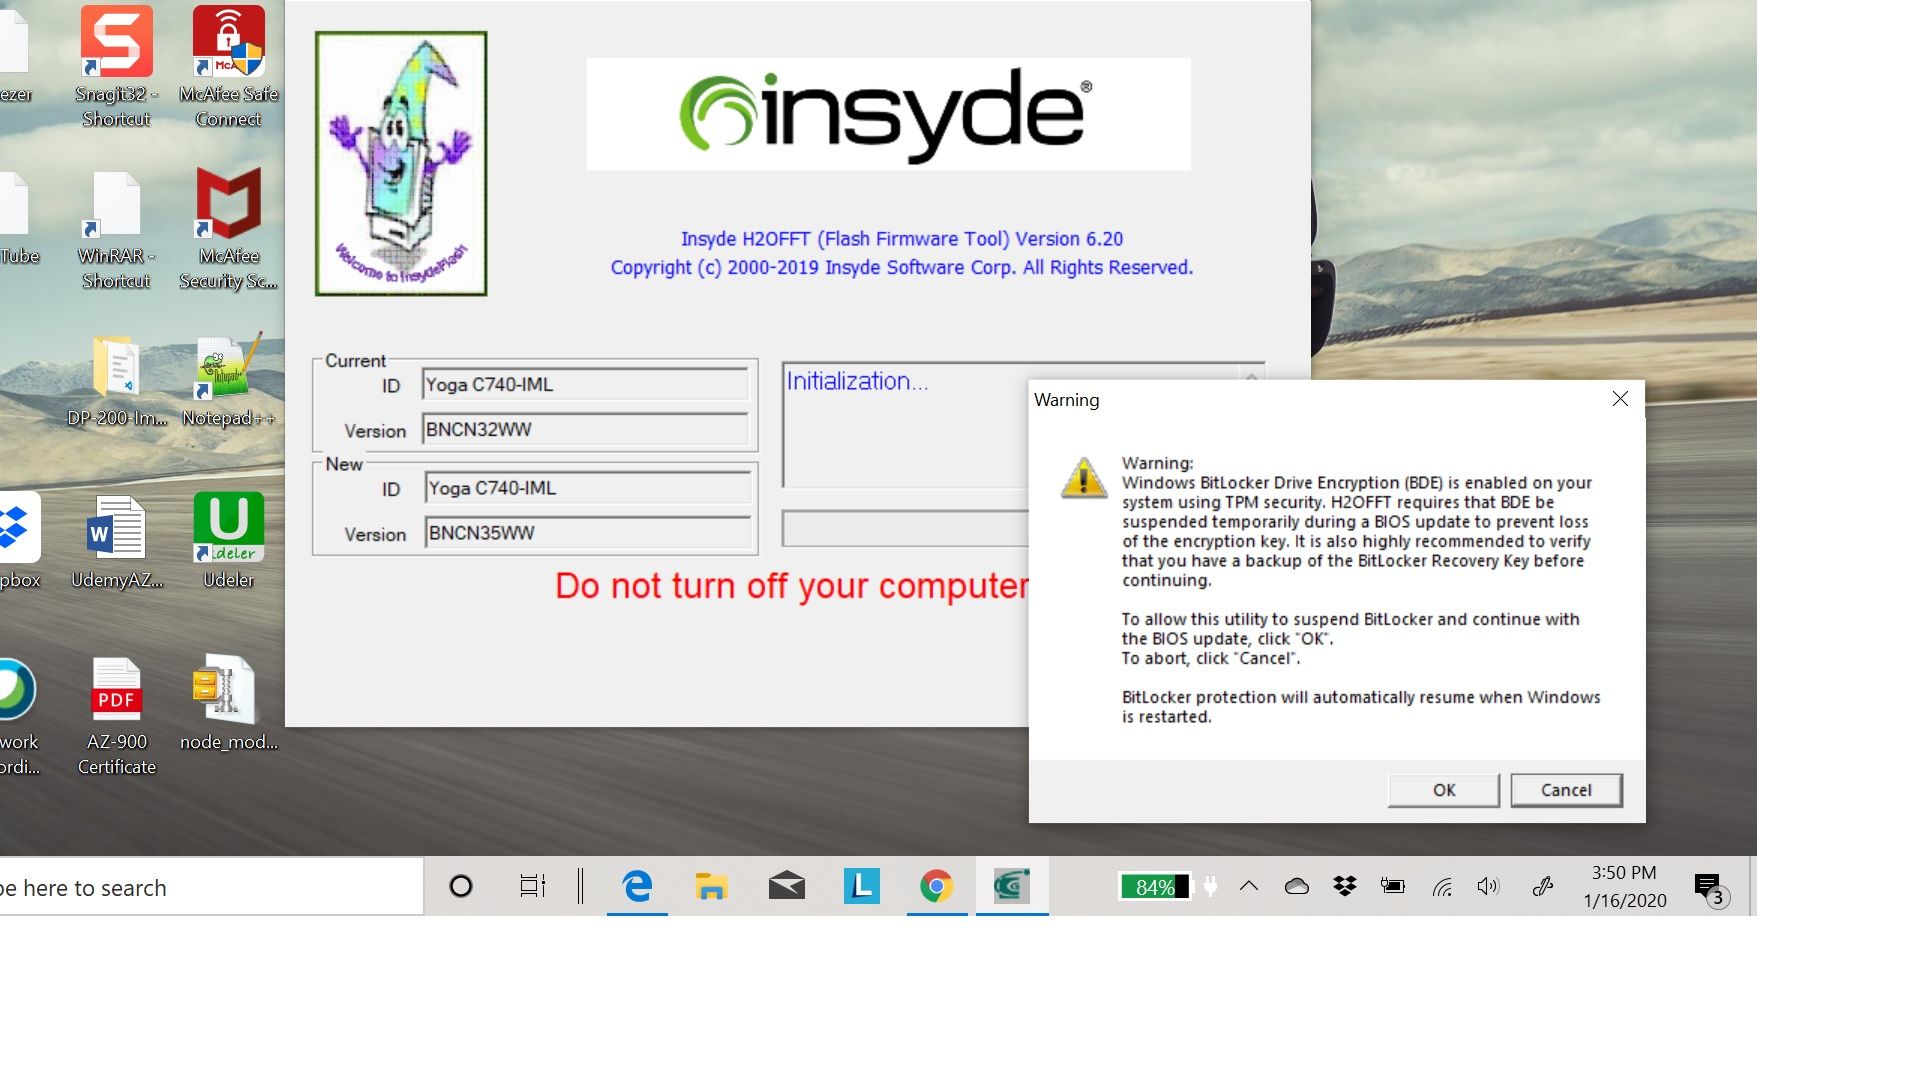Screen dimensions: 1920x1080
Task: Select Chrome browser icon in taskbar
Action: pyautogui.click(x=938, y=886)
